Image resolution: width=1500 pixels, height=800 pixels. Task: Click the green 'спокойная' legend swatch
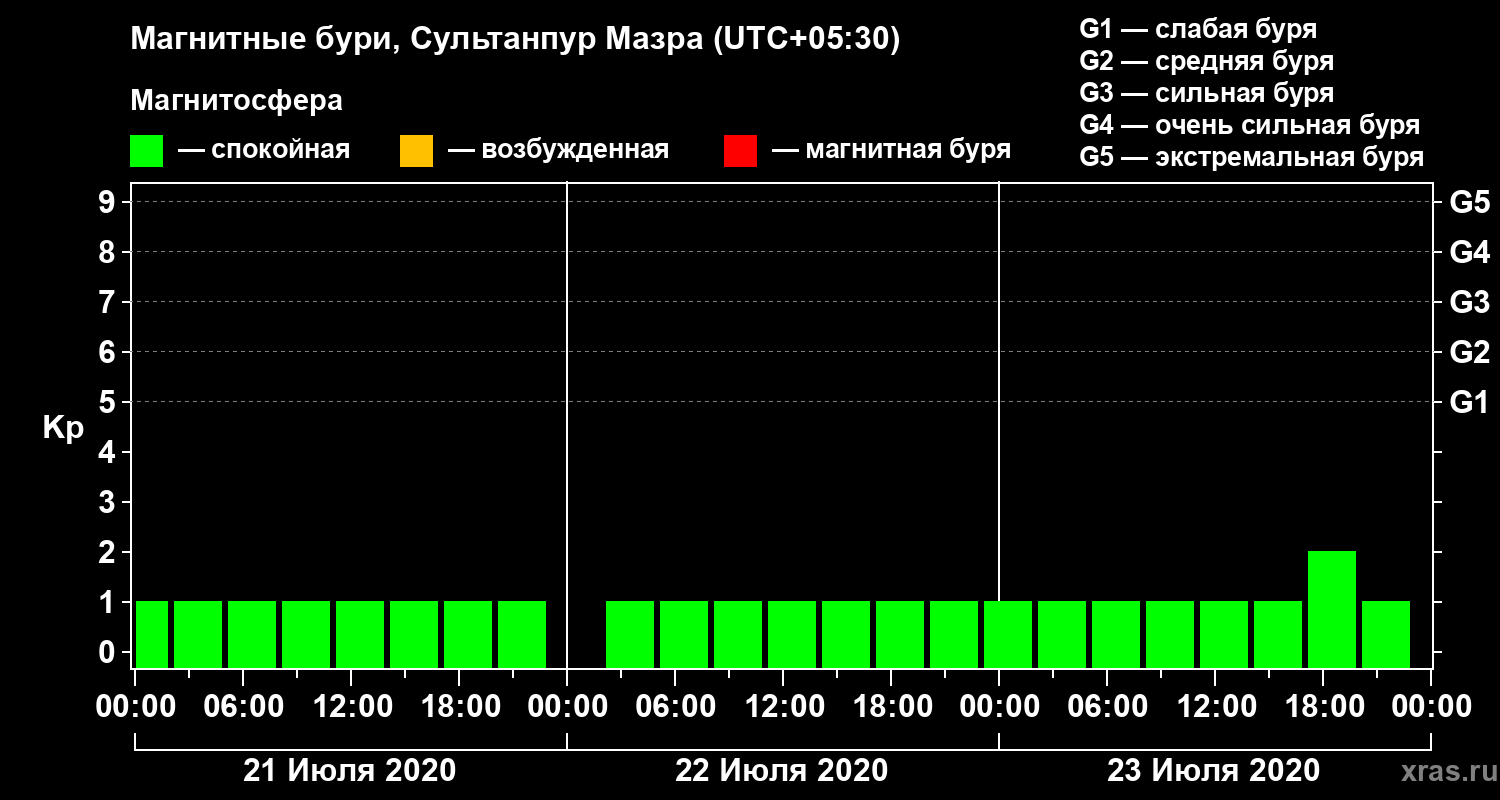(146, 151)
